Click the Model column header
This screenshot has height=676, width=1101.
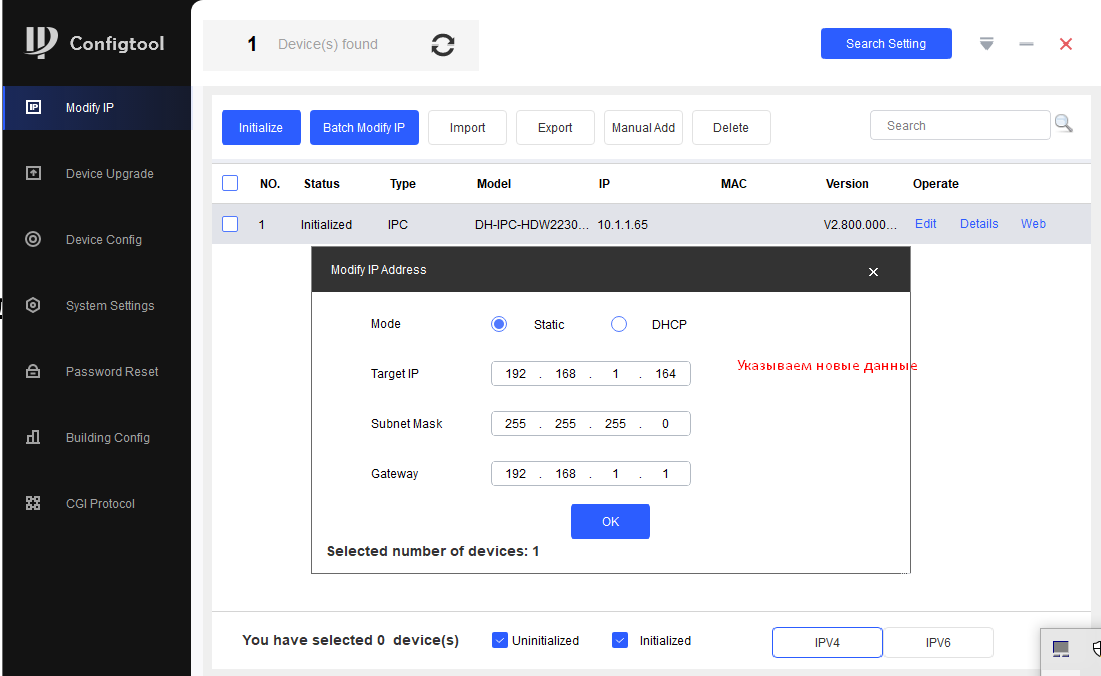click(494, 183)
